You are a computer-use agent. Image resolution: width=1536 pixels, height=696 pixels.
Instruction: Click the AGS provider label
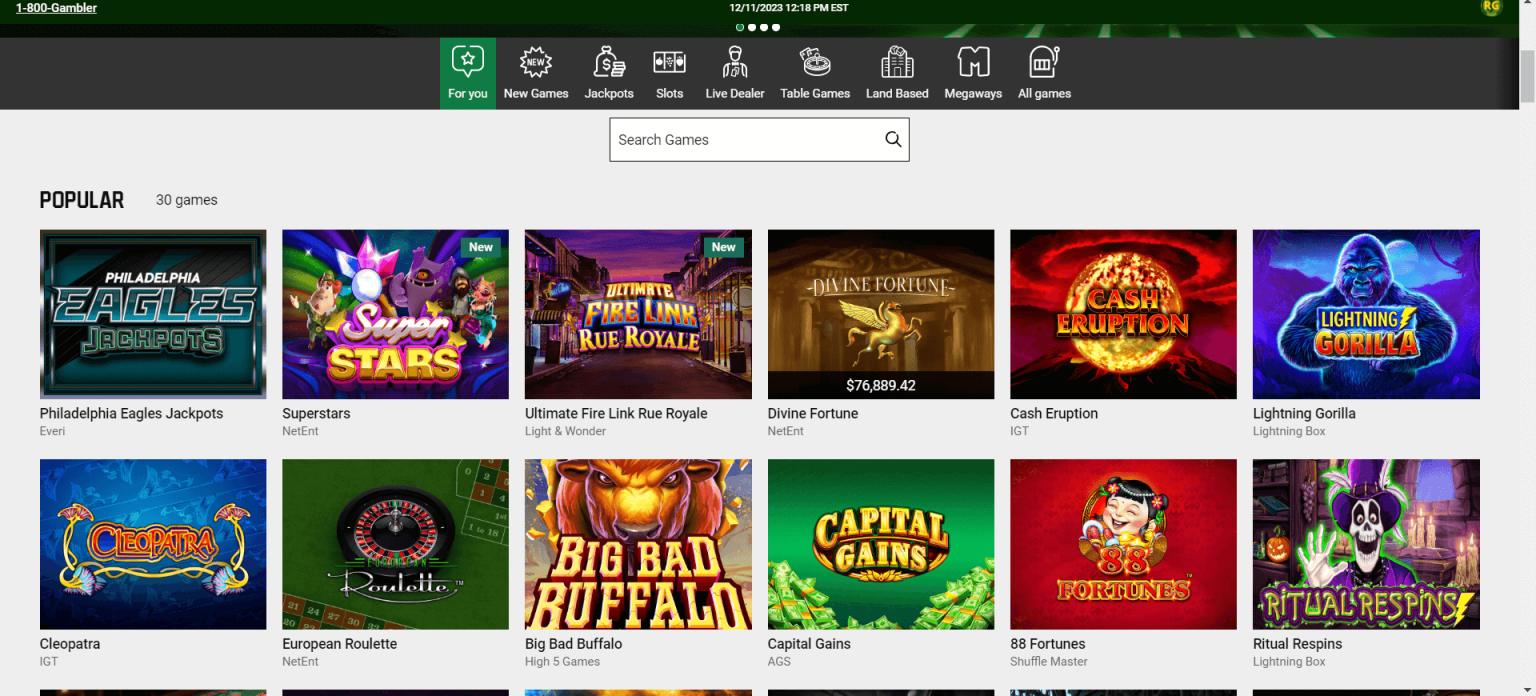tap(779, 661)
